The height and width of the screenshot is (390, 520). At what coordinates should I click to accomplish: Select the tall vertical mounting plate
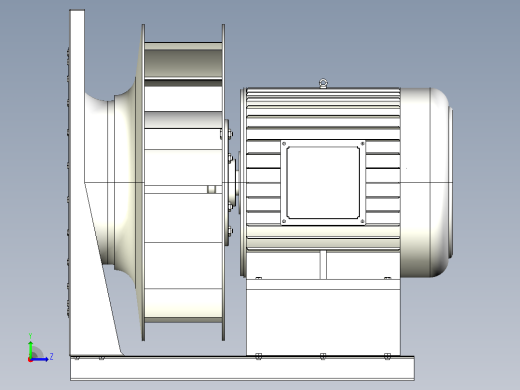(x=77, y=100)
